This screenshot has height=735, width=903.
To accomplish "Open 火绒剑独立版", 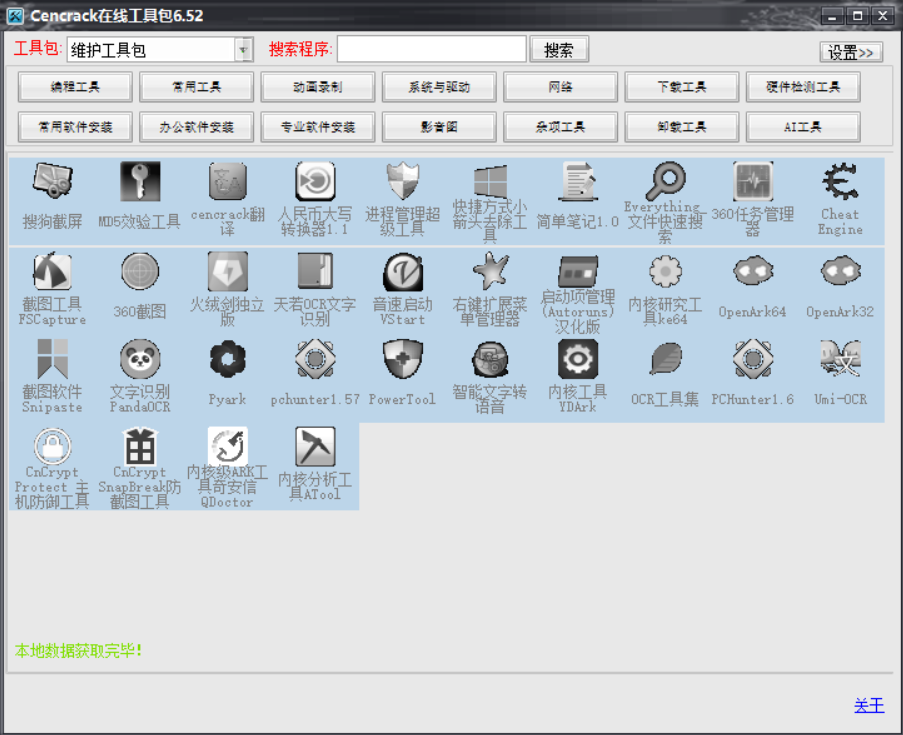I will (x=227, y=290).
